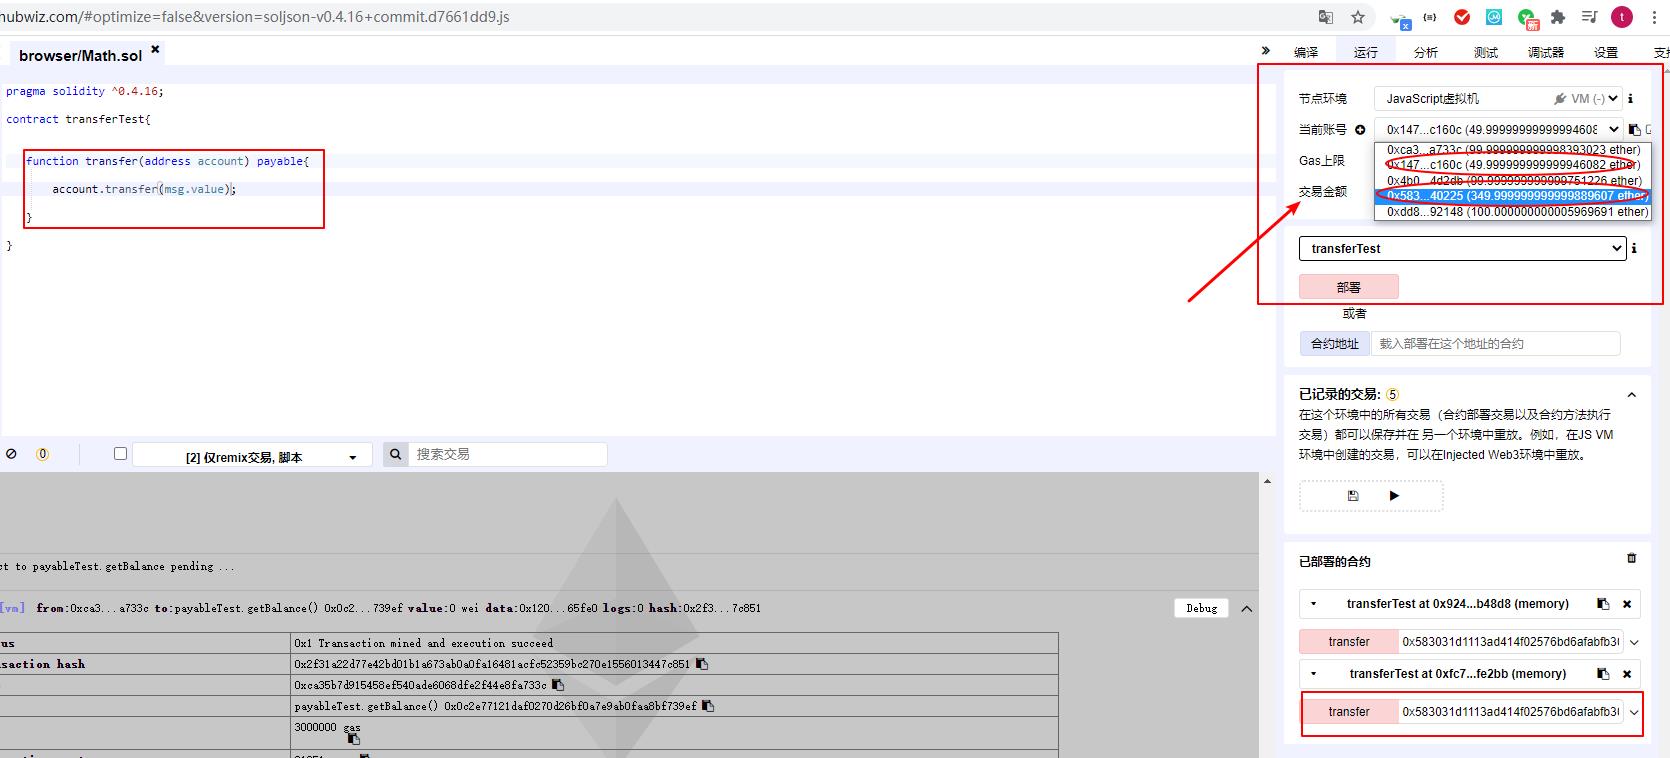The width and height of the screenshot is (1670, 758).
Task: Click the 部署 deploy button
Action: coord(1349,287)
